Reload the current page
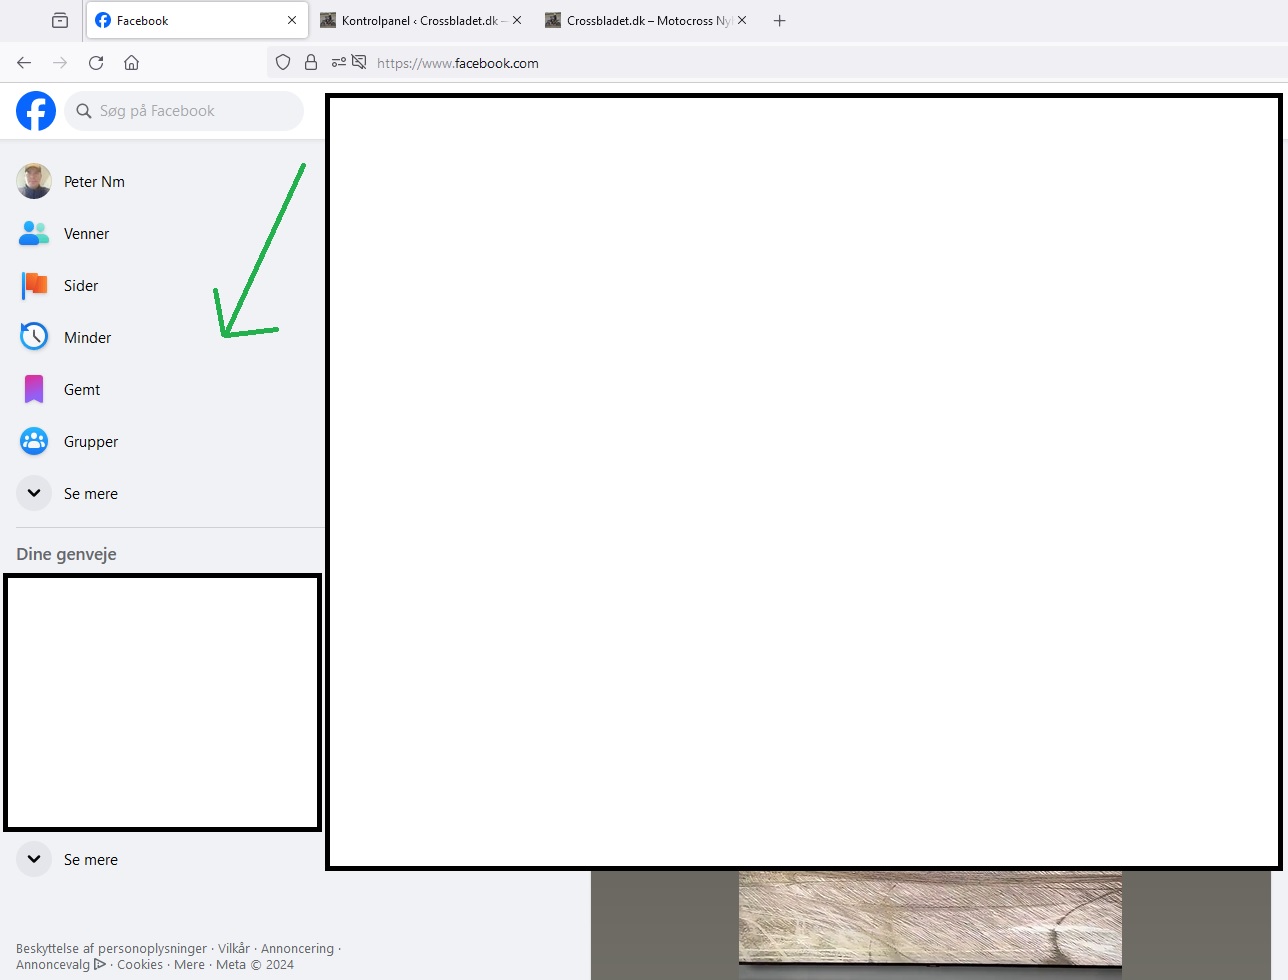1288x980 pixels. (x=96, y=63)
